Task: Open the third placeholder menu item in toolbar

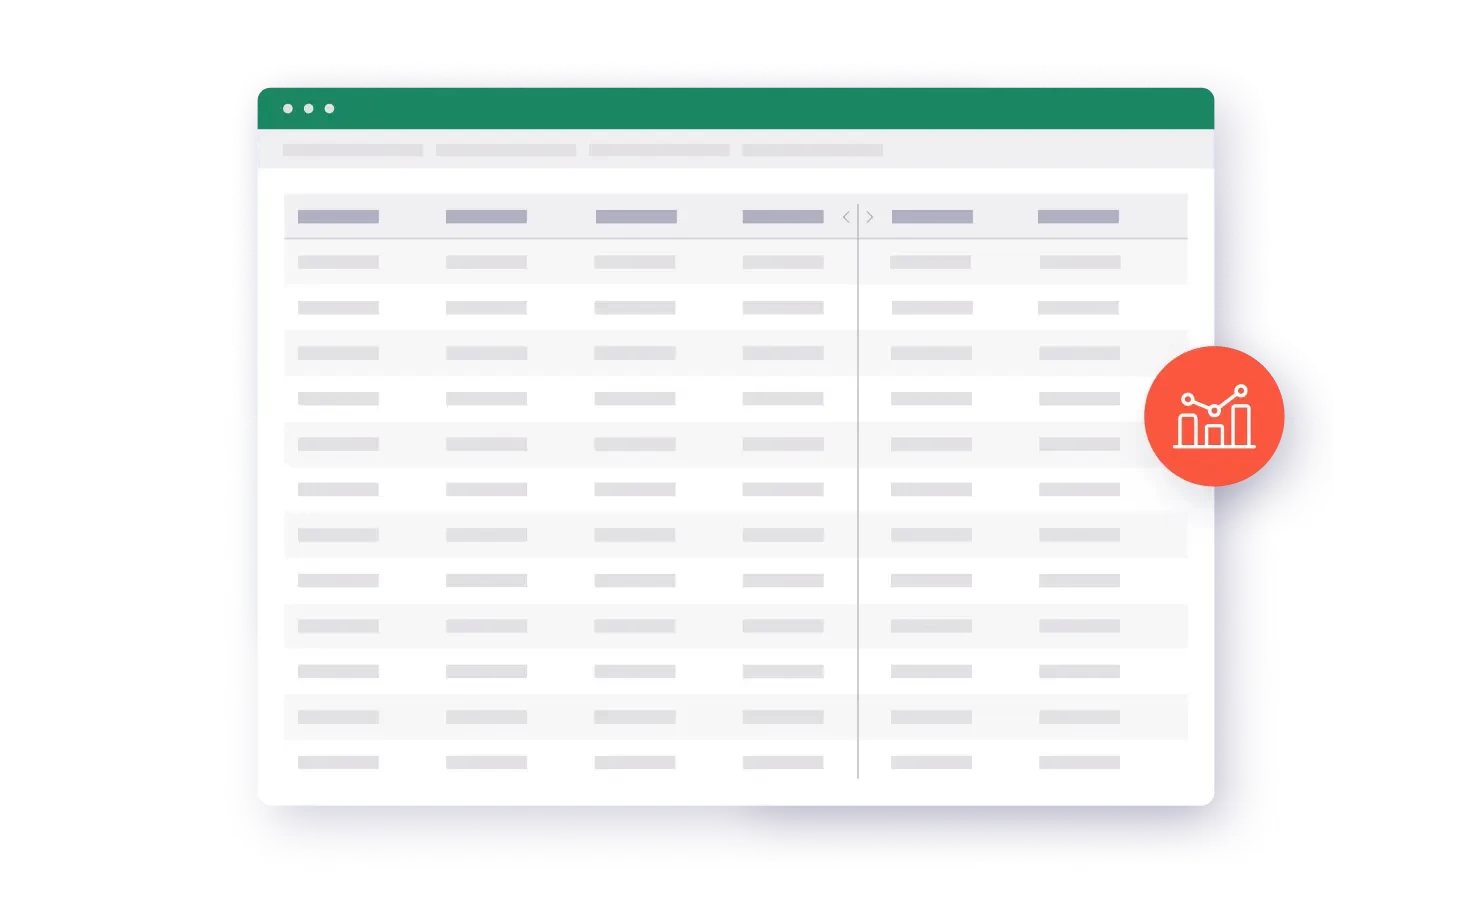Action: click(658, 150)
